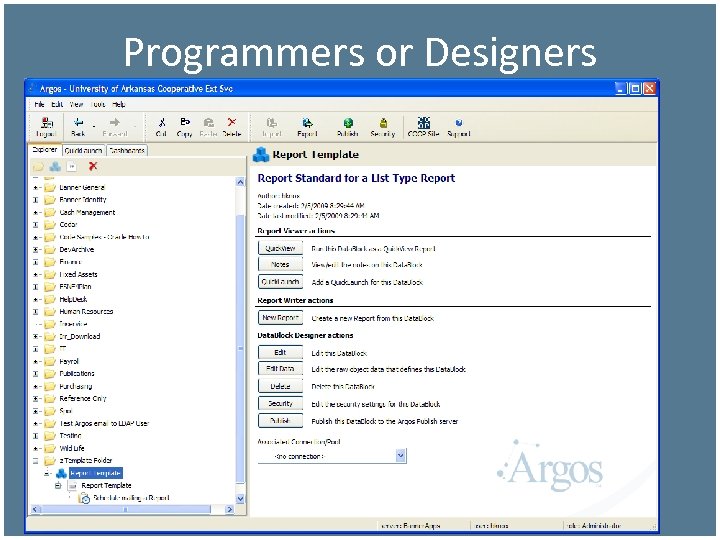The height and width of the screenshot is (540, 720).
Task: Click the new DataBlock cubes icon in Explorer toolbar
Action: tap(56, 166)
